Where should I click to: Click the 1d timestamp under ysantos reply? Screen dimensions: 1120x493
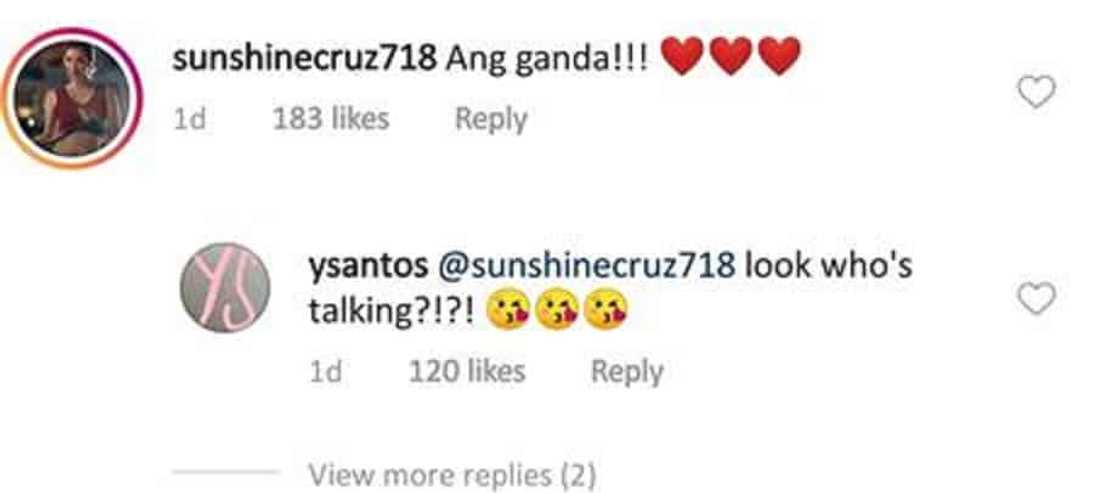point(326,372)
